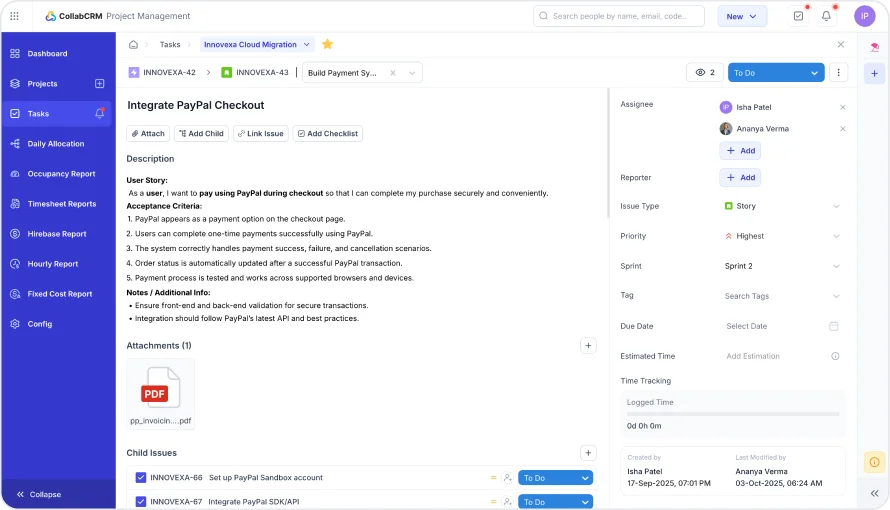Click priority icon of INNOVEXA-66

[x=493, y=478]
